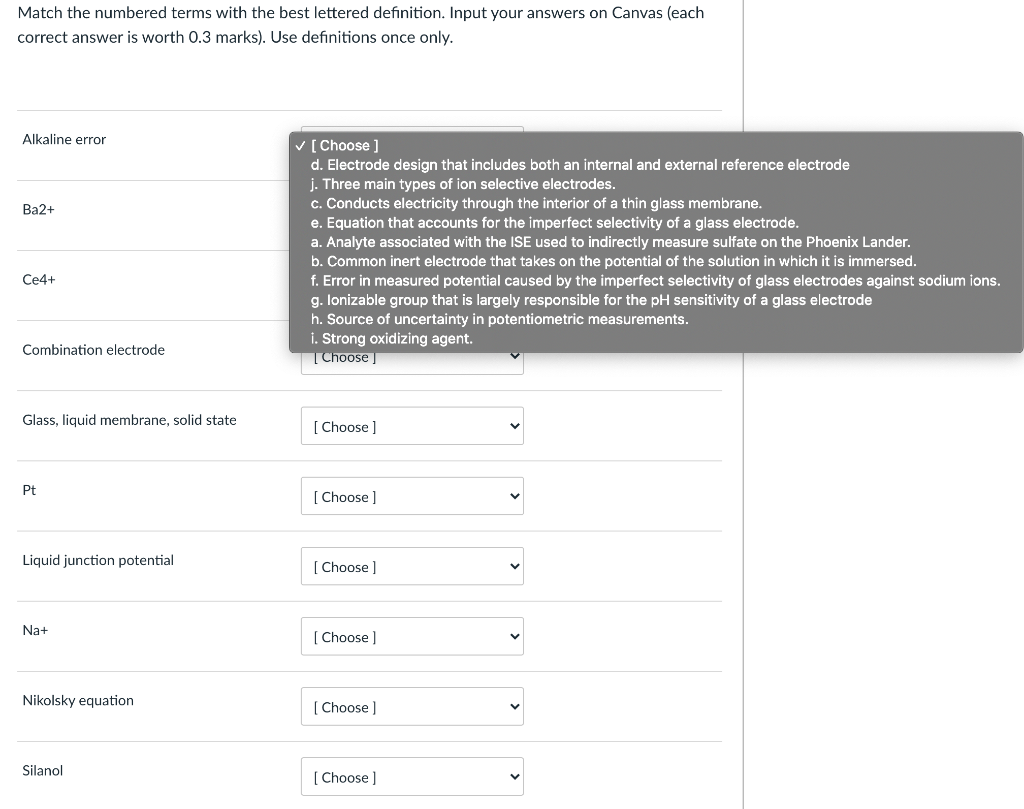This screenshot has width=1024, height=809.
Task: Click the Combination electrode Choose selector
Action: (412, 356)
